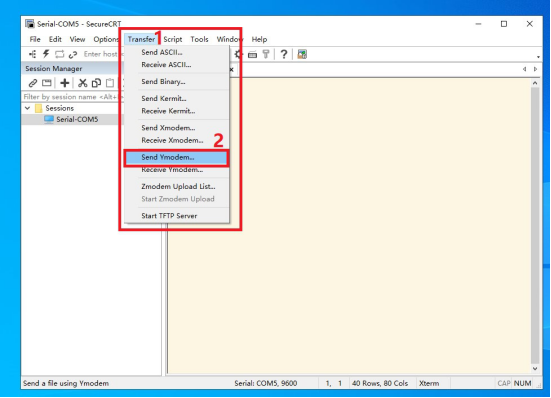
Task: Open Zmodem Upload List... entry
Action: [x=177, y=187]
